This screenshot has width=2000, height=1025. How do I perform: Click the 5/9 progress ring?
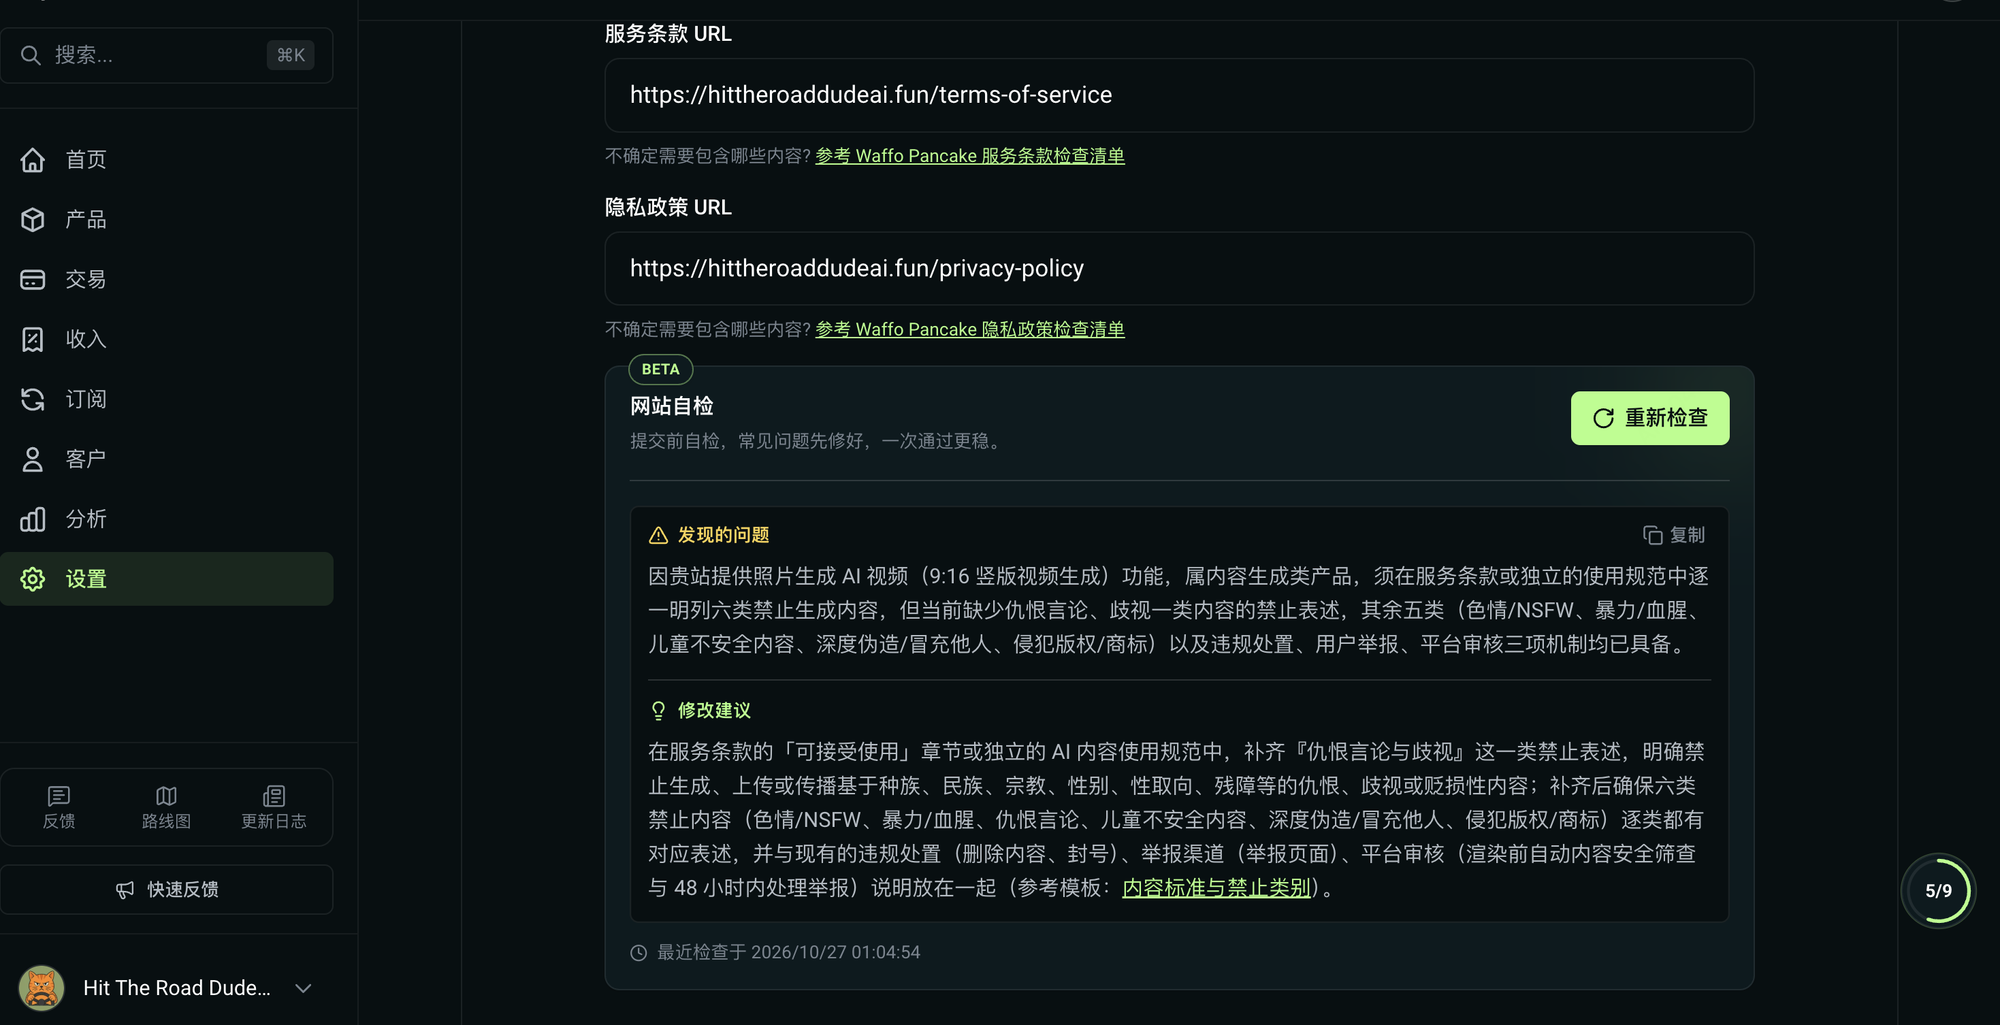pos(1938,890)
